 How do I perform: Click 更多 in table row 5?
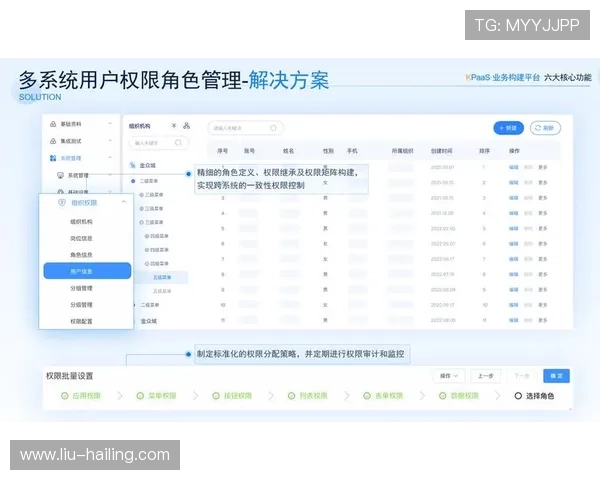click(x=543, y=229)
